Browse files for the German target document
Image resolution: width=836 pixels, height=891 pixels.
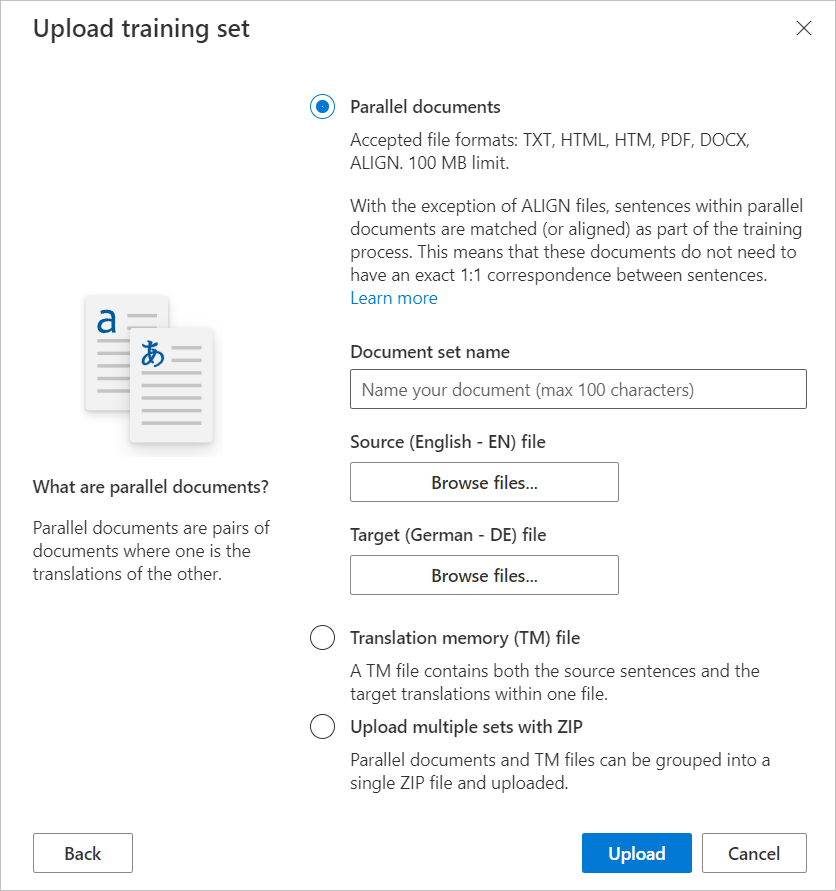484,575
